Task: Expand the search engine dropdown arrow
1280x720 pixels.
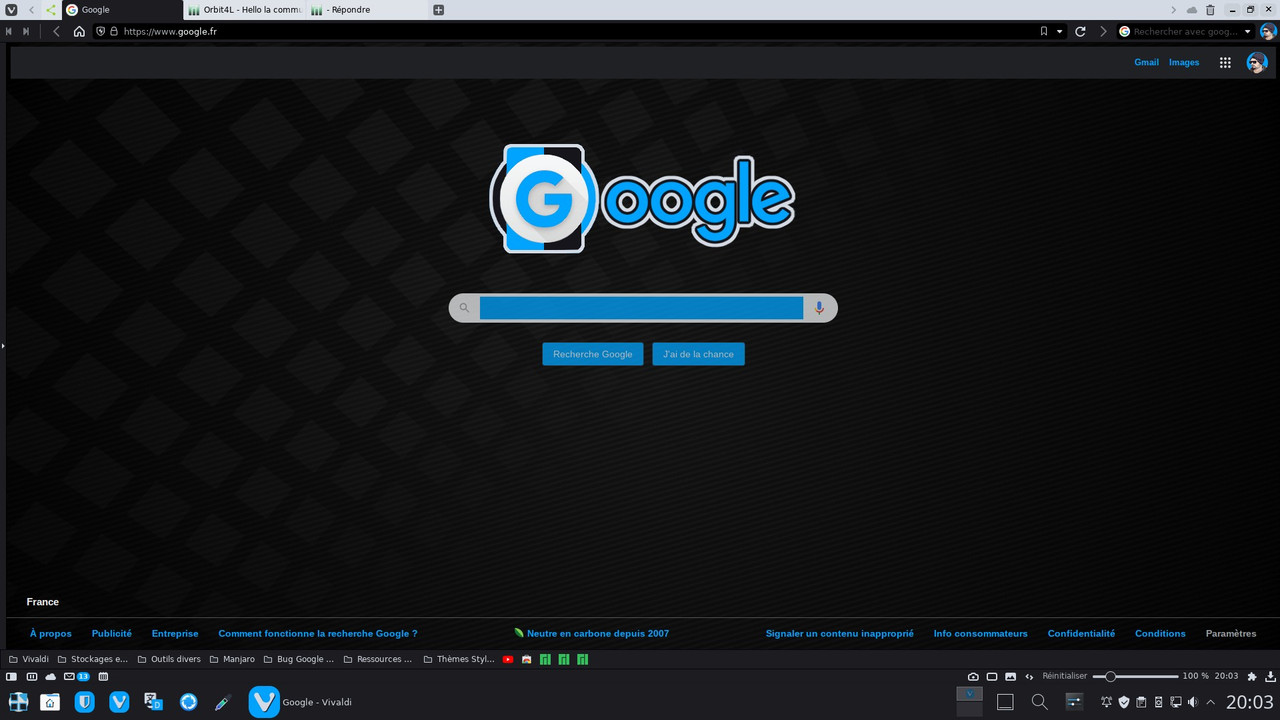Action: point(1248,31)
